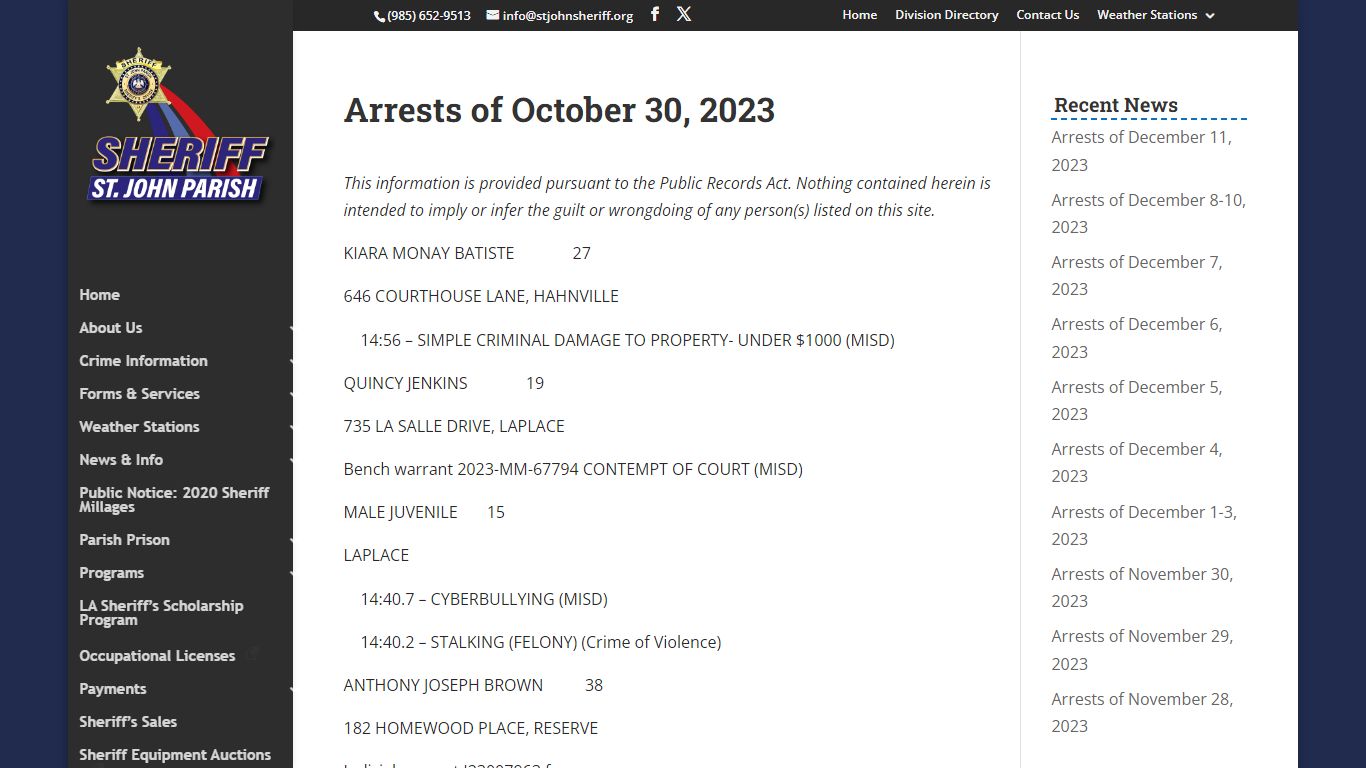The image size is (1366, 768).
Task: Open Contact Us in the top bar
Action: (1047, 15)
